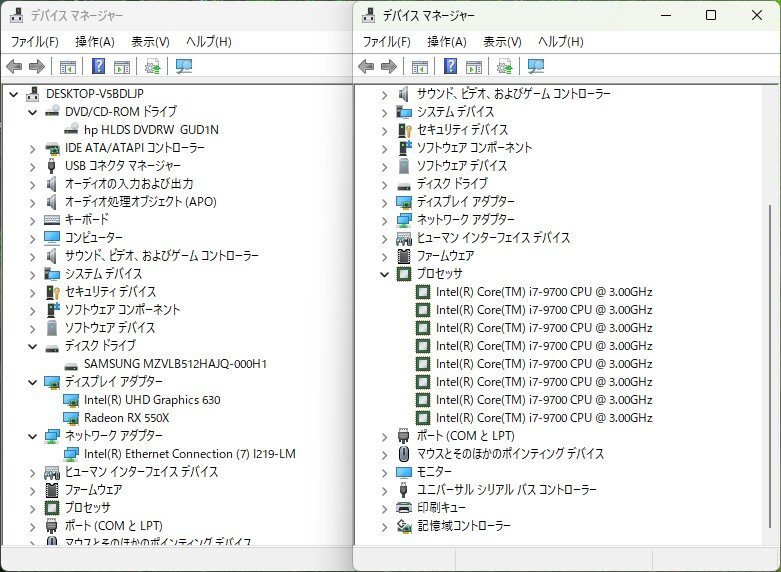
Task: Click the DESKTOP-V5BDLJP computer icon
Action: point(32,93)
